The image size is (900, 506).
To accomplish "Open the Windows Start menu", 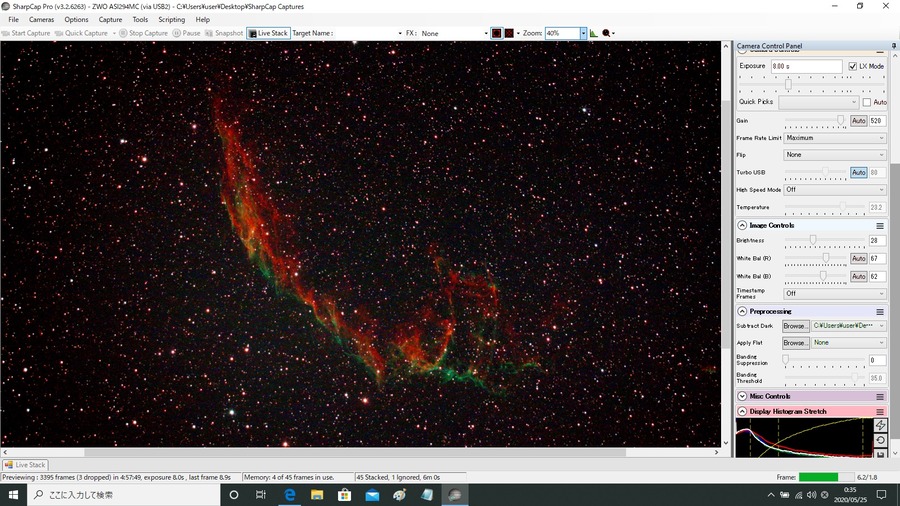I will coord(13,495).
